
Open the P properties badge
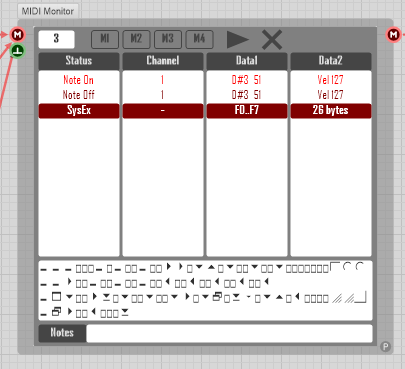[x=385, y=347]
